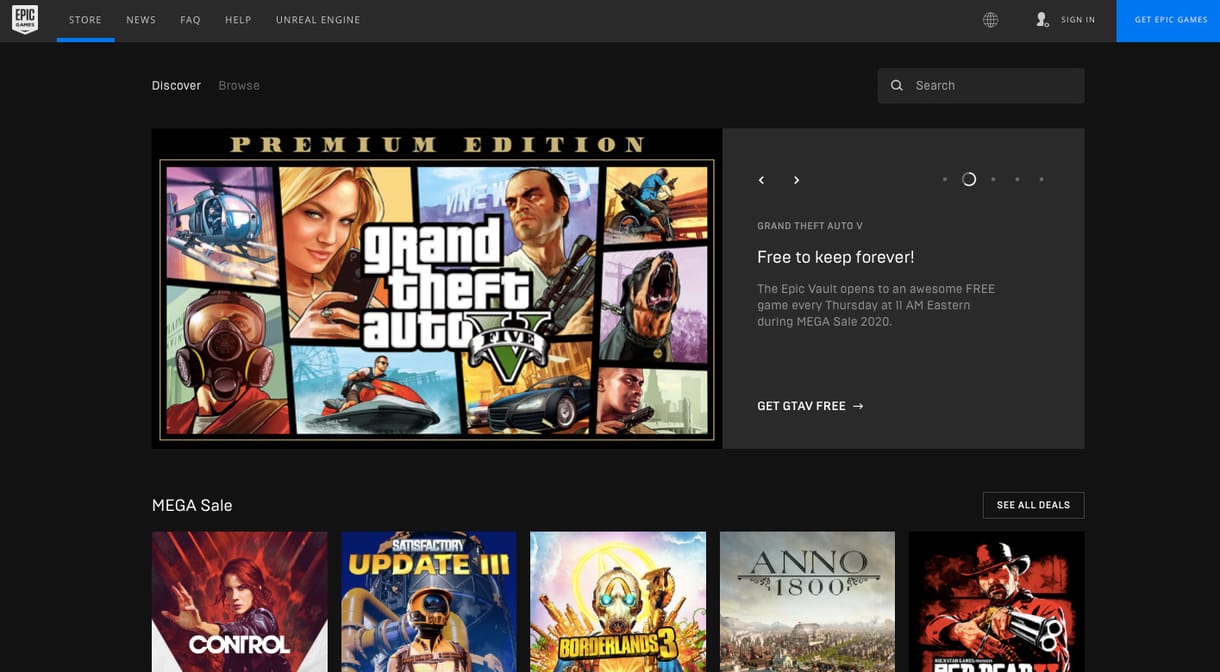Open the News menu item
This screenshot has width=1220, height=672.
coord(141,20)
